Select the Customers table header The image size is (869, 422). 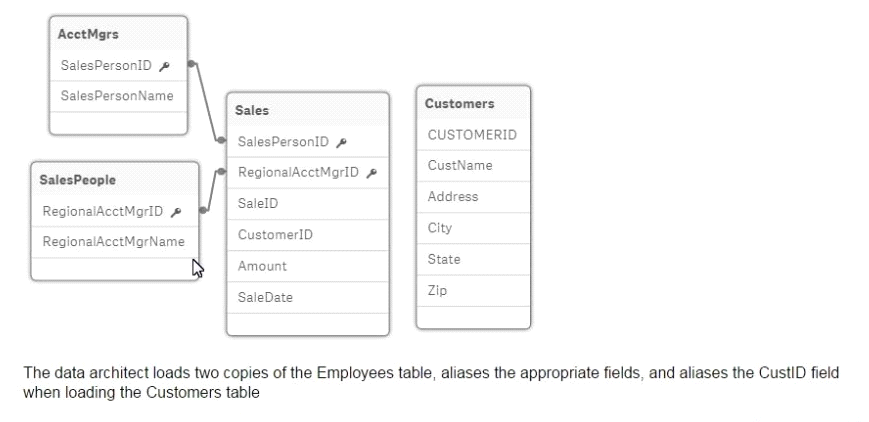(473, 104)
